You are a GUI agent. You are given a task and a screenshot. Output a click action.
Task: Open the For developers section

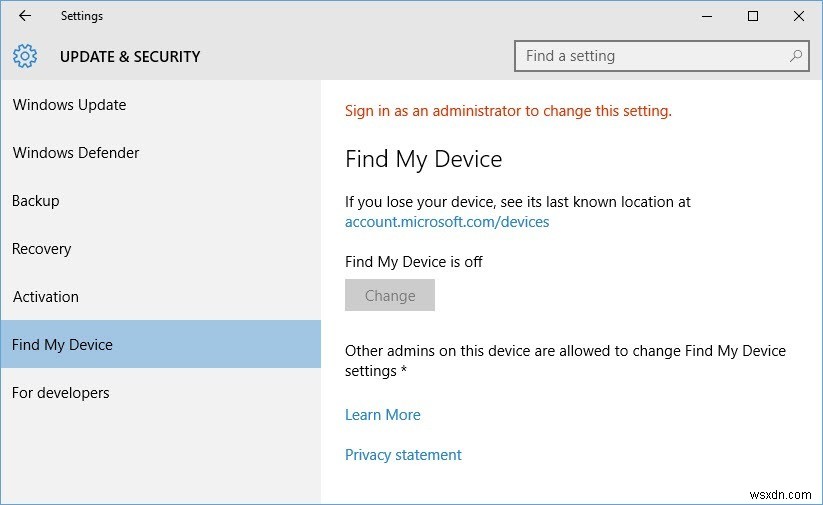click(61, 393)
